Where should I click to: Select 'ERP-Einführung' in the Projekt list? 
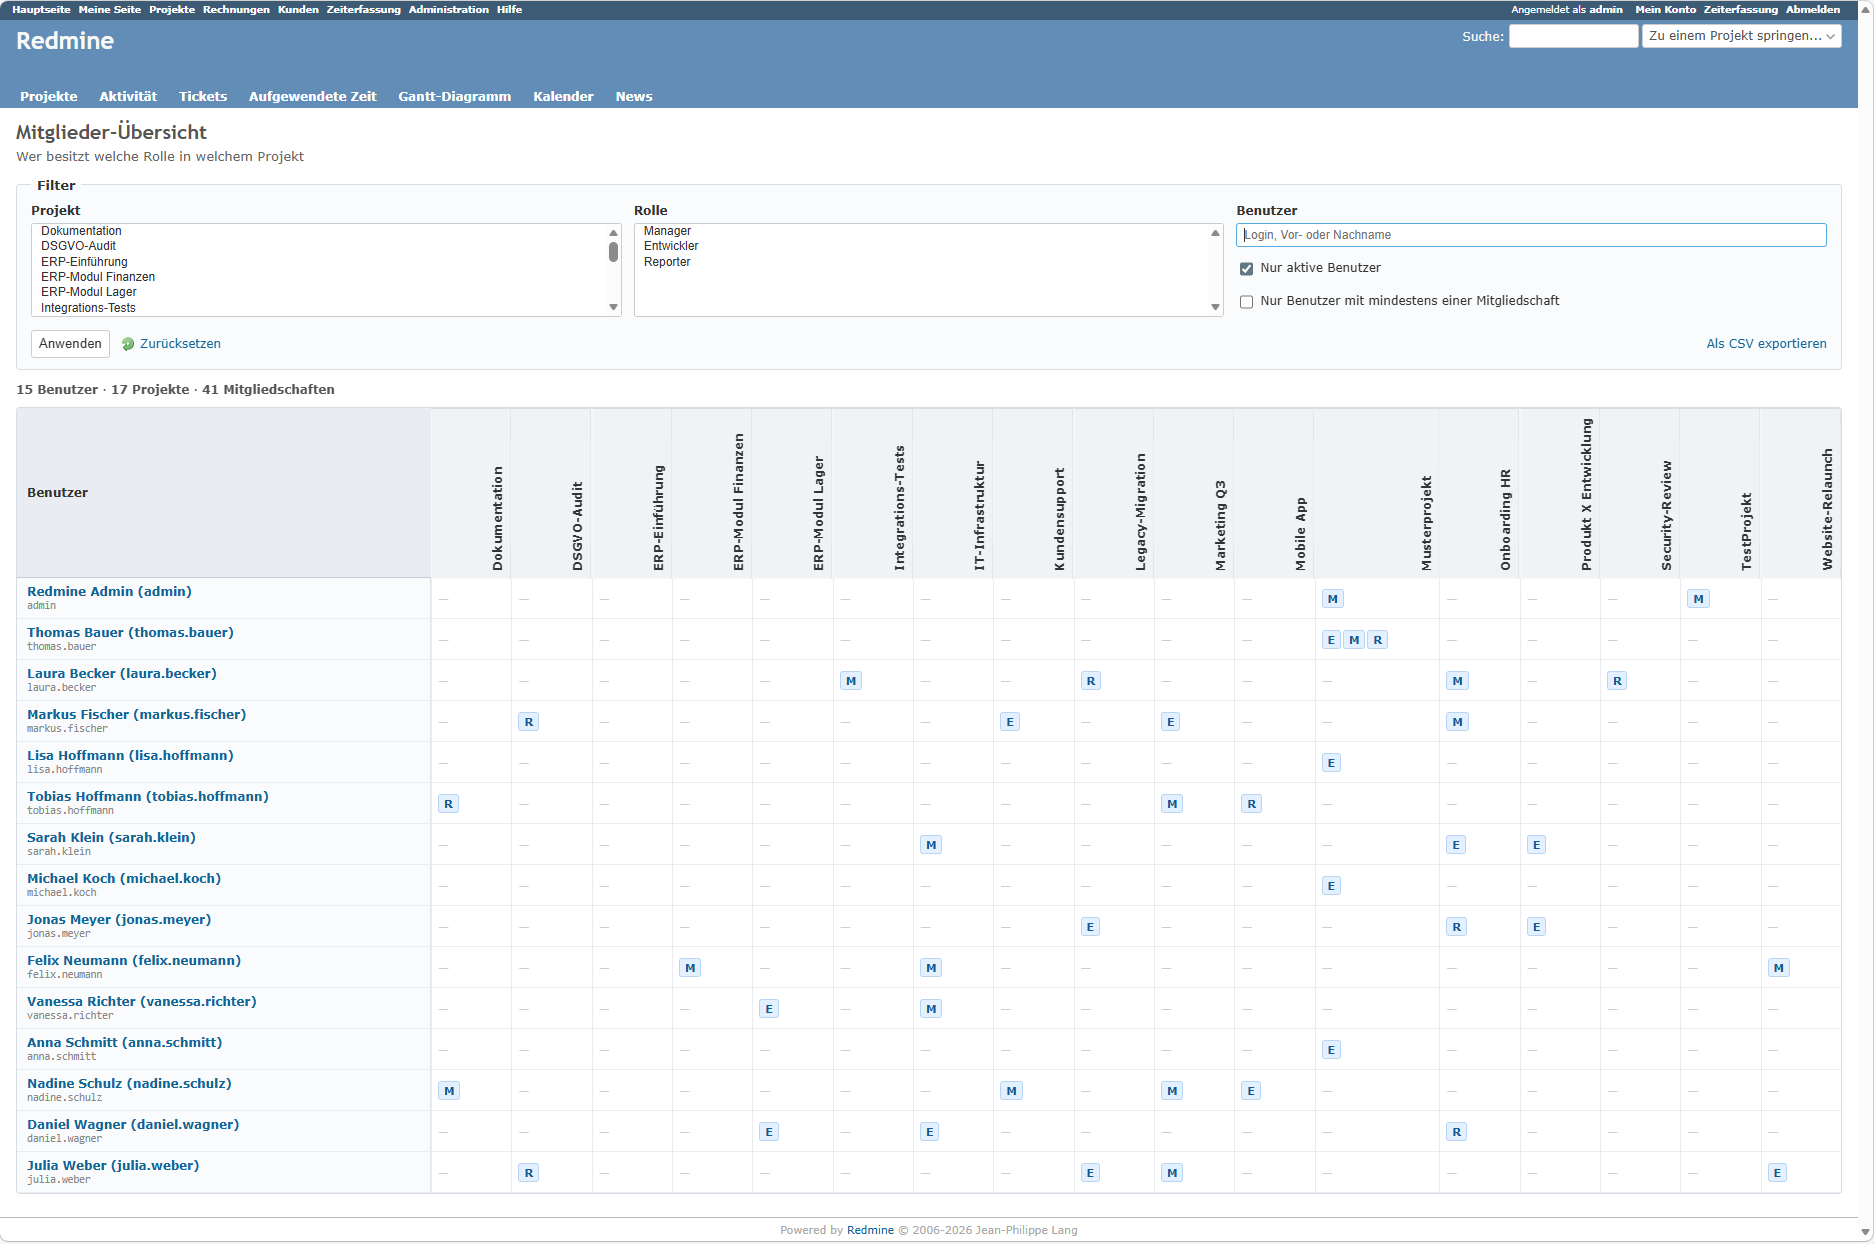[84, 262]
